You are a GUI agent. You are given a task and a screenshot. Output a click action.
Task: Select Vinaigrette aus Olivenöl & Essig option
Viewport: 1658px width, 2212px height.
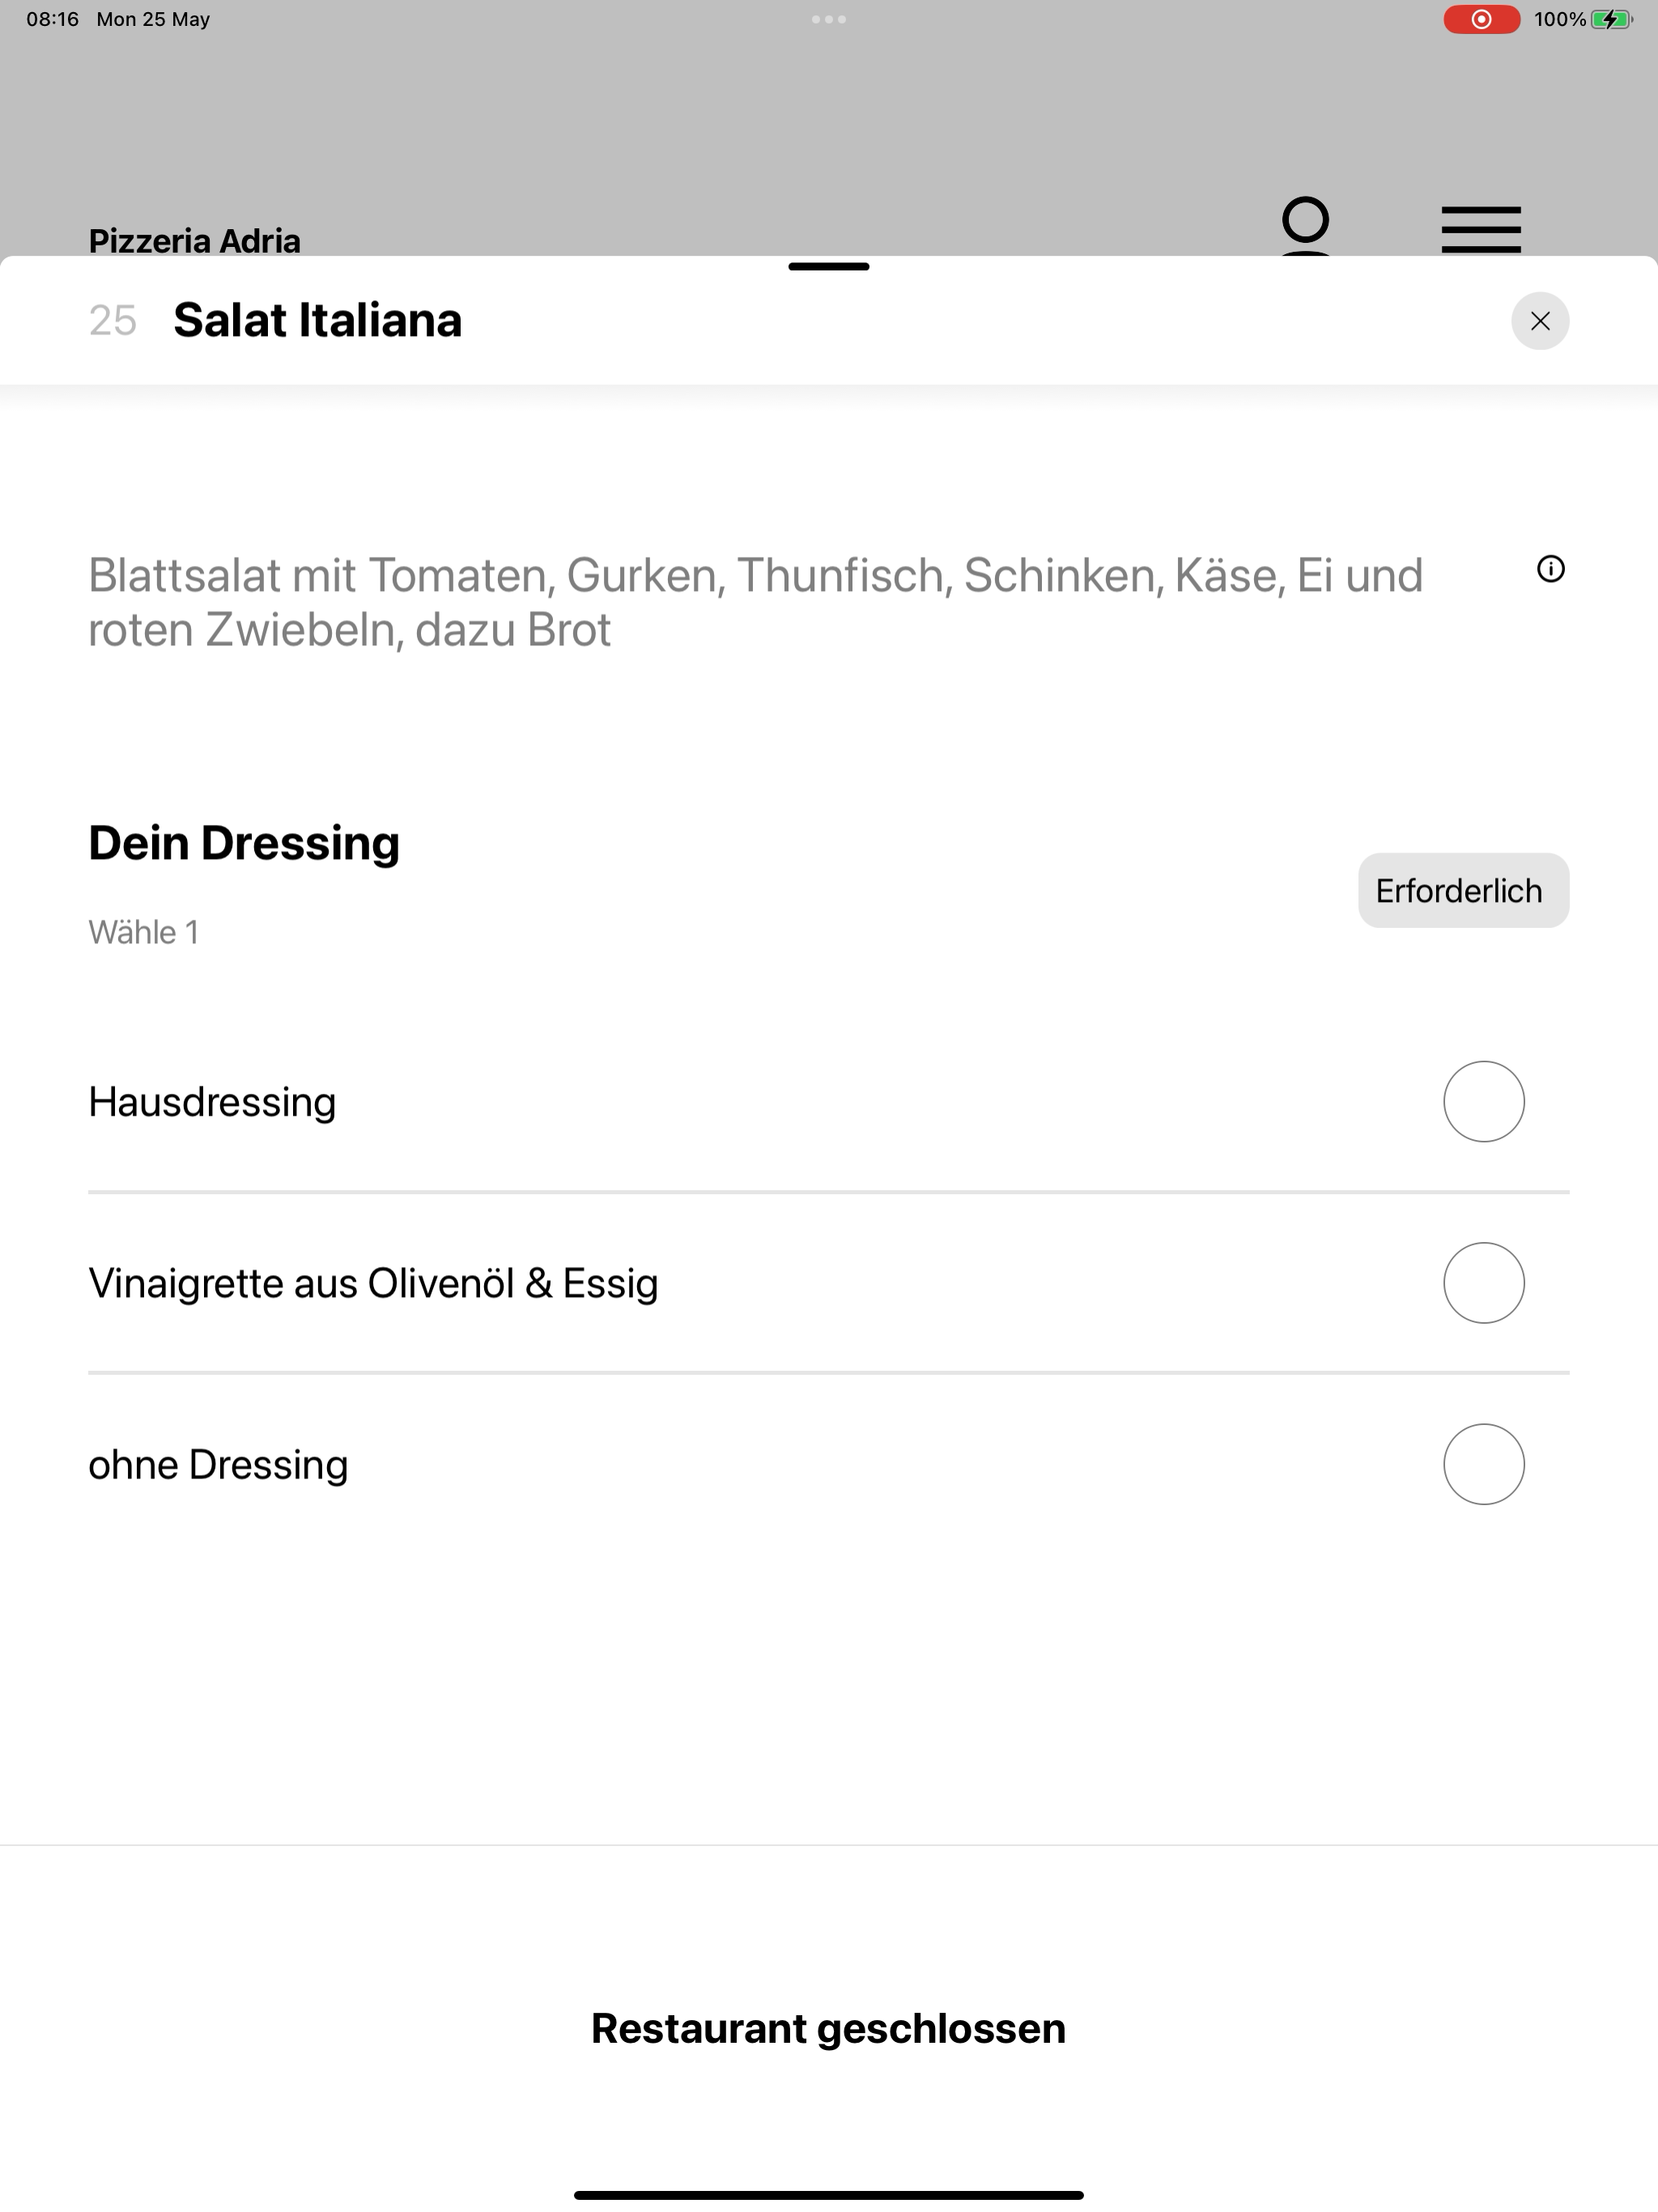point(828,1283)
